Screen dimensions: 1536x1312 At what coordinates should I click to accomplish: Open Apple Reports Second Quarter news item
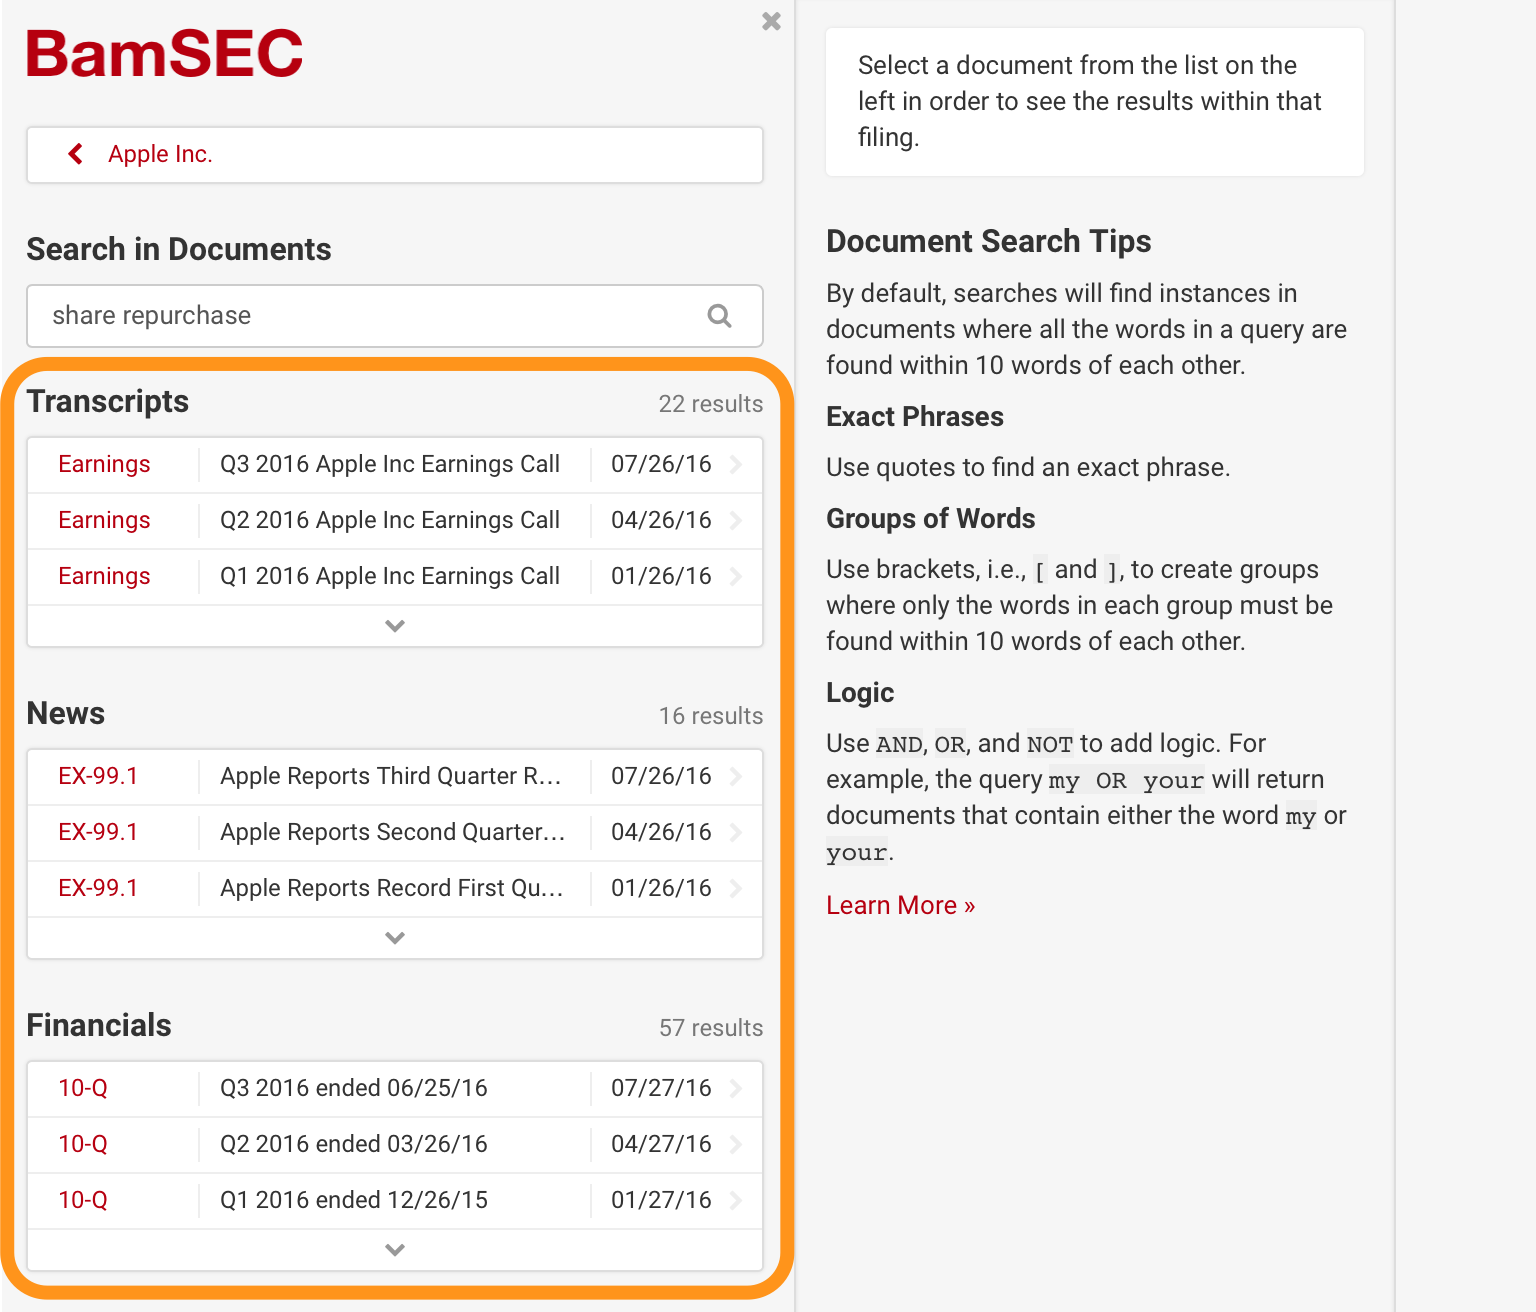point(393,832)
